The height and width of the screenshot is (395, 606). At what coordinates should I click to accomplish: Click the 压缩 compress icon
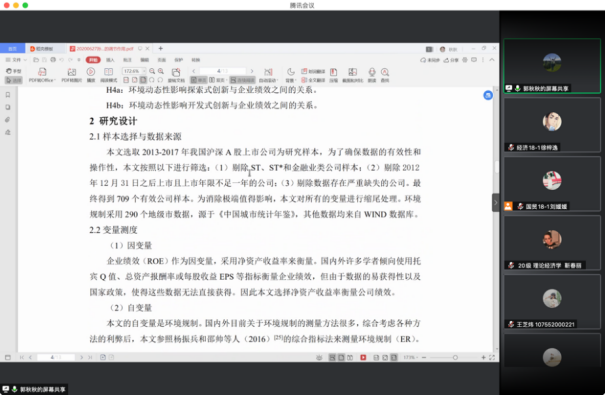click(334, 75)
